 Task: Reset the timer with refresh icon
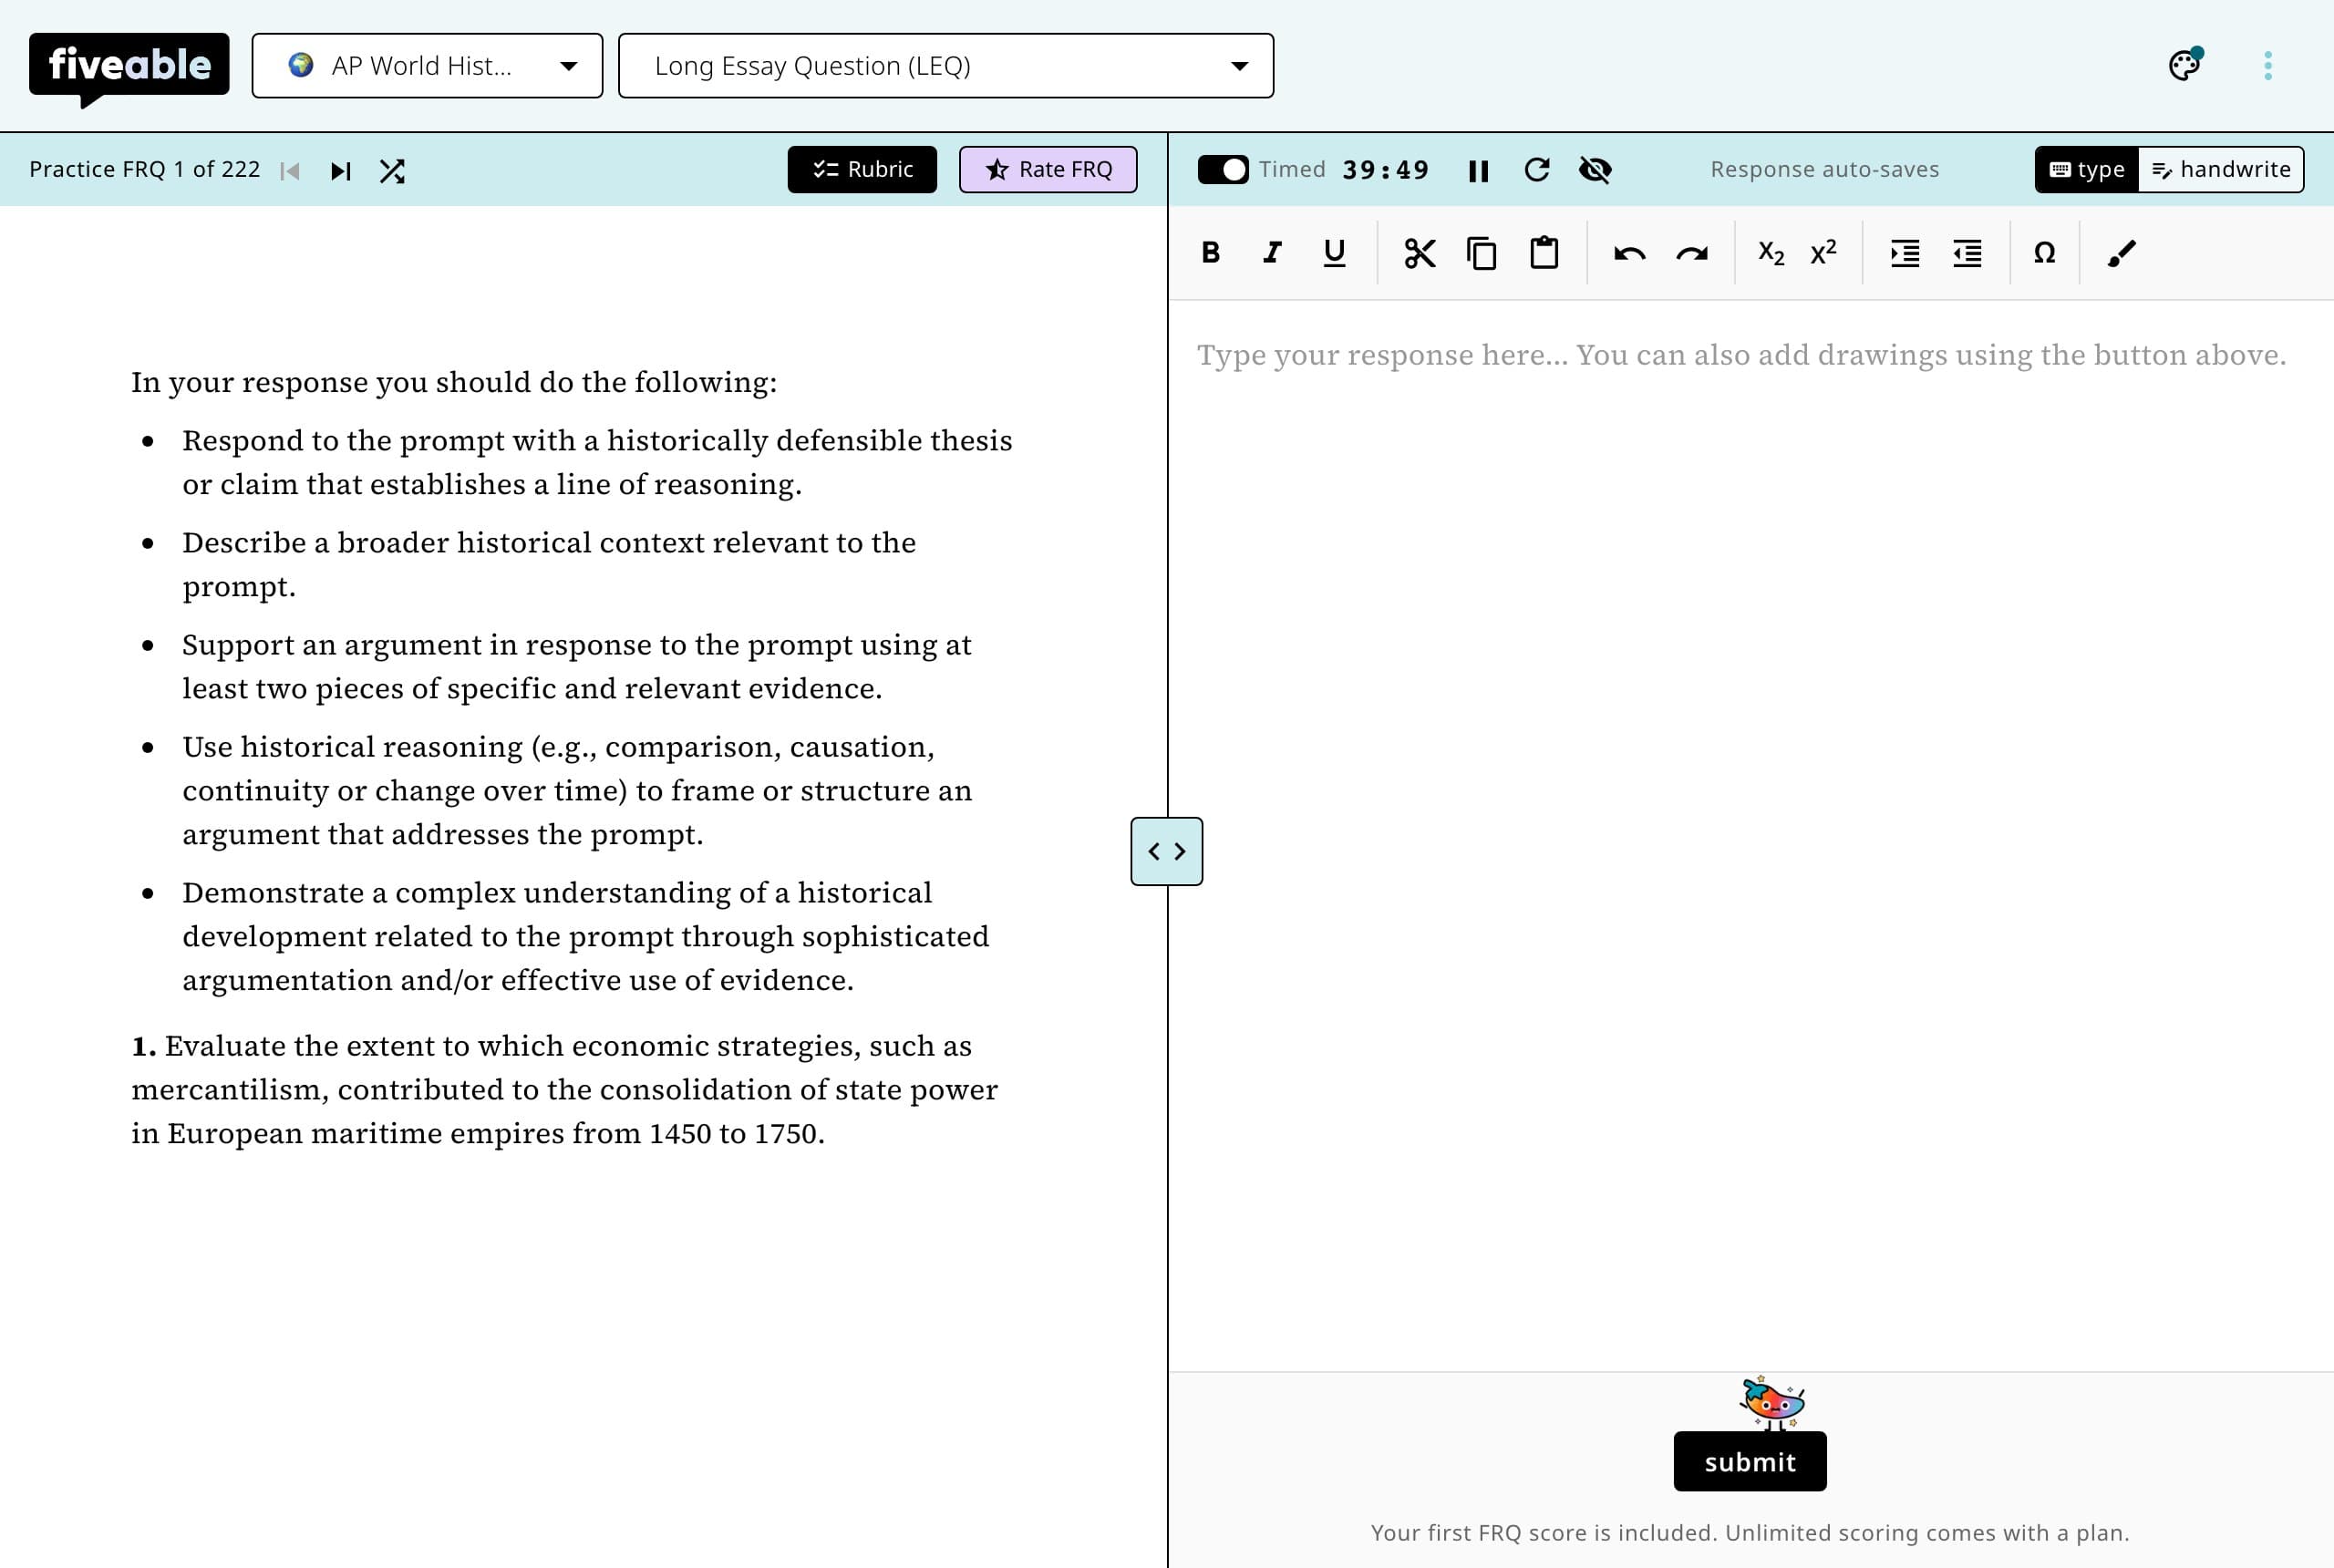(1537, 169)
